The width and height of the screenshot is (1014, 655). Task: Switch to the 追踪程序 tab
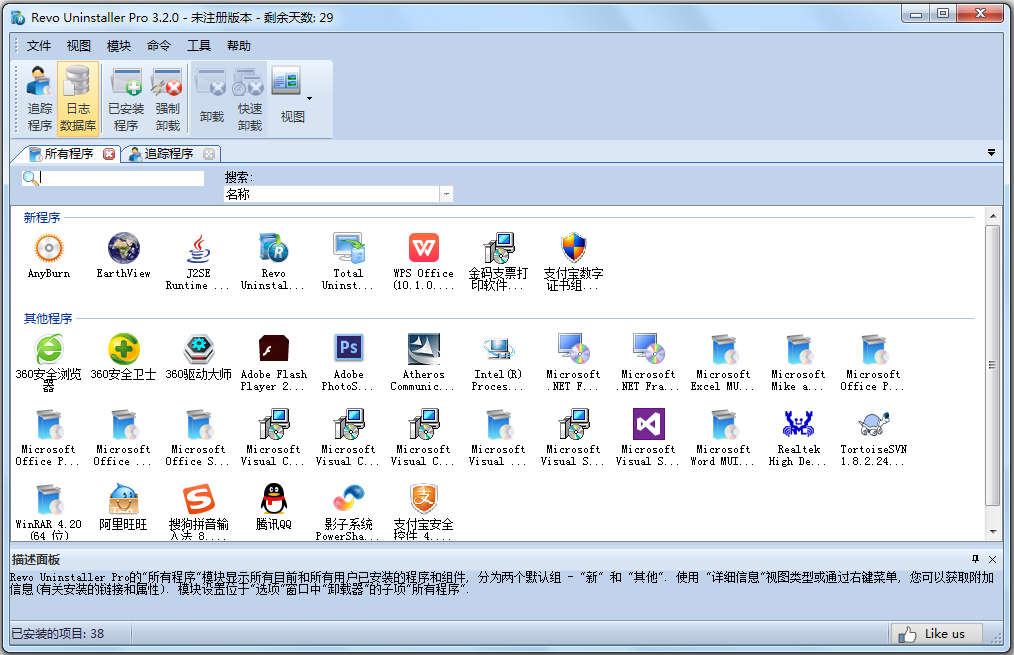tap(168, 154)
